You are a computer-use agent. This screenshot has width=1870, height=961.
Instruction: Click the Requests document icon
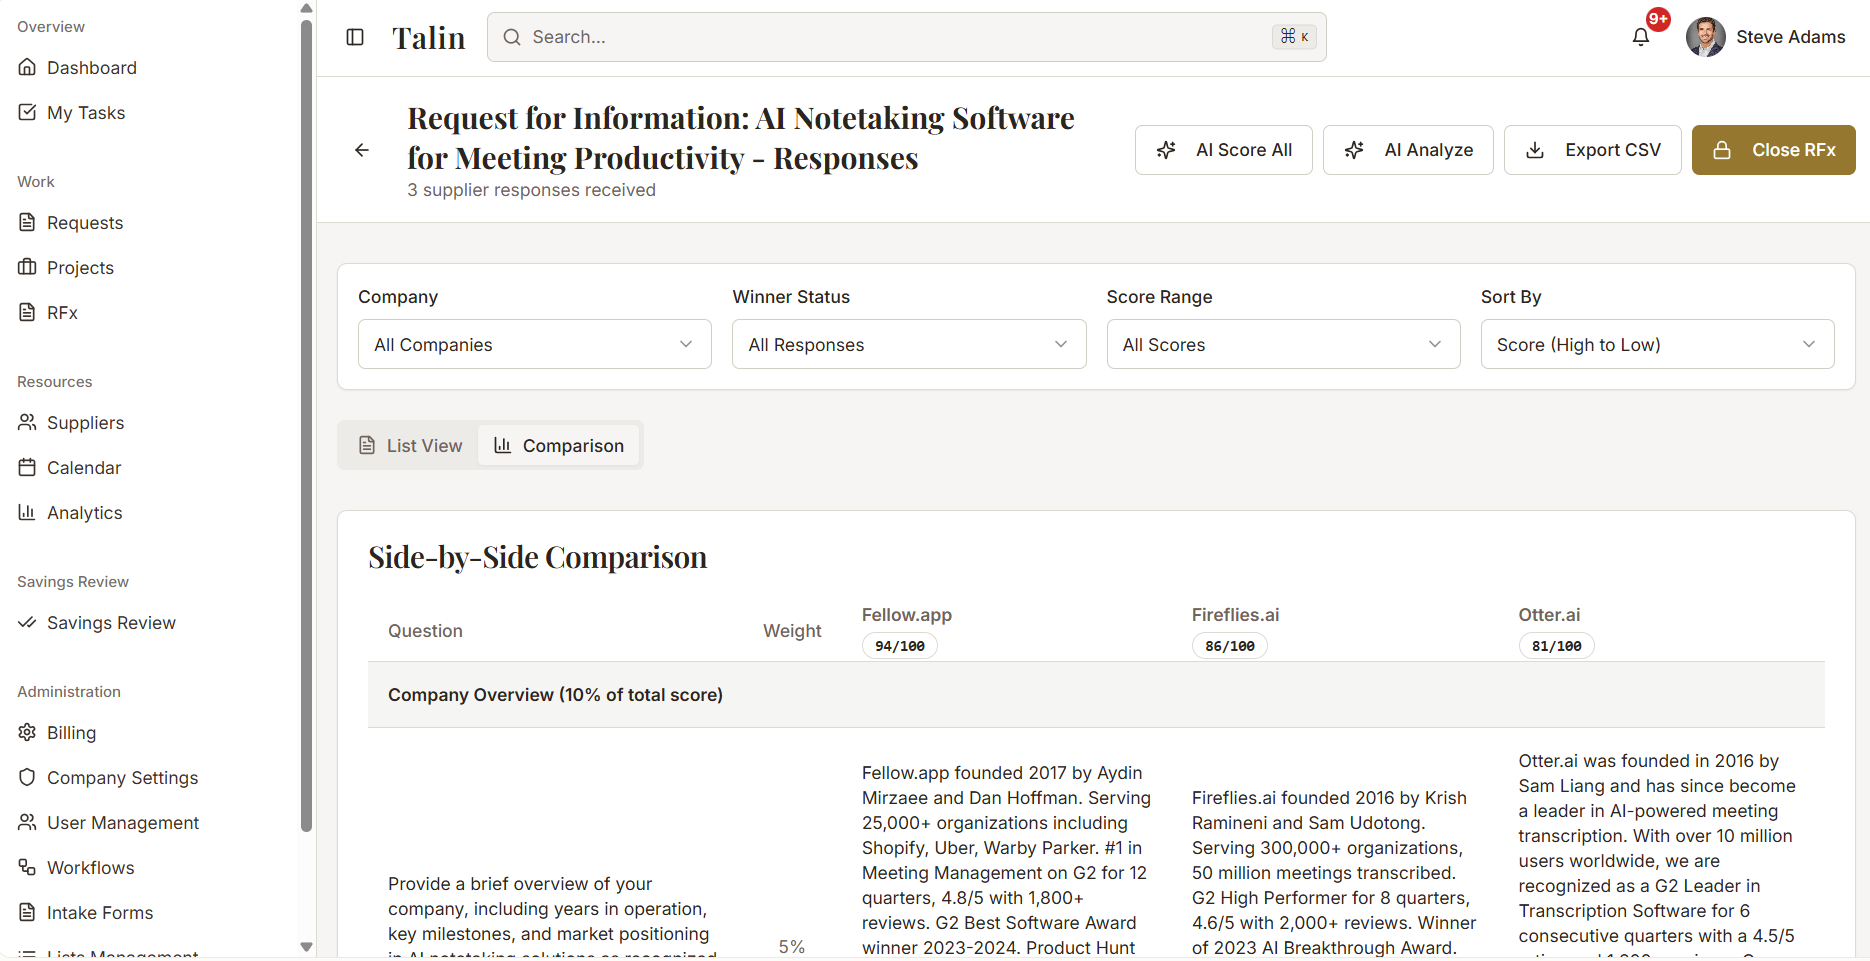click(x=27, y=222)
